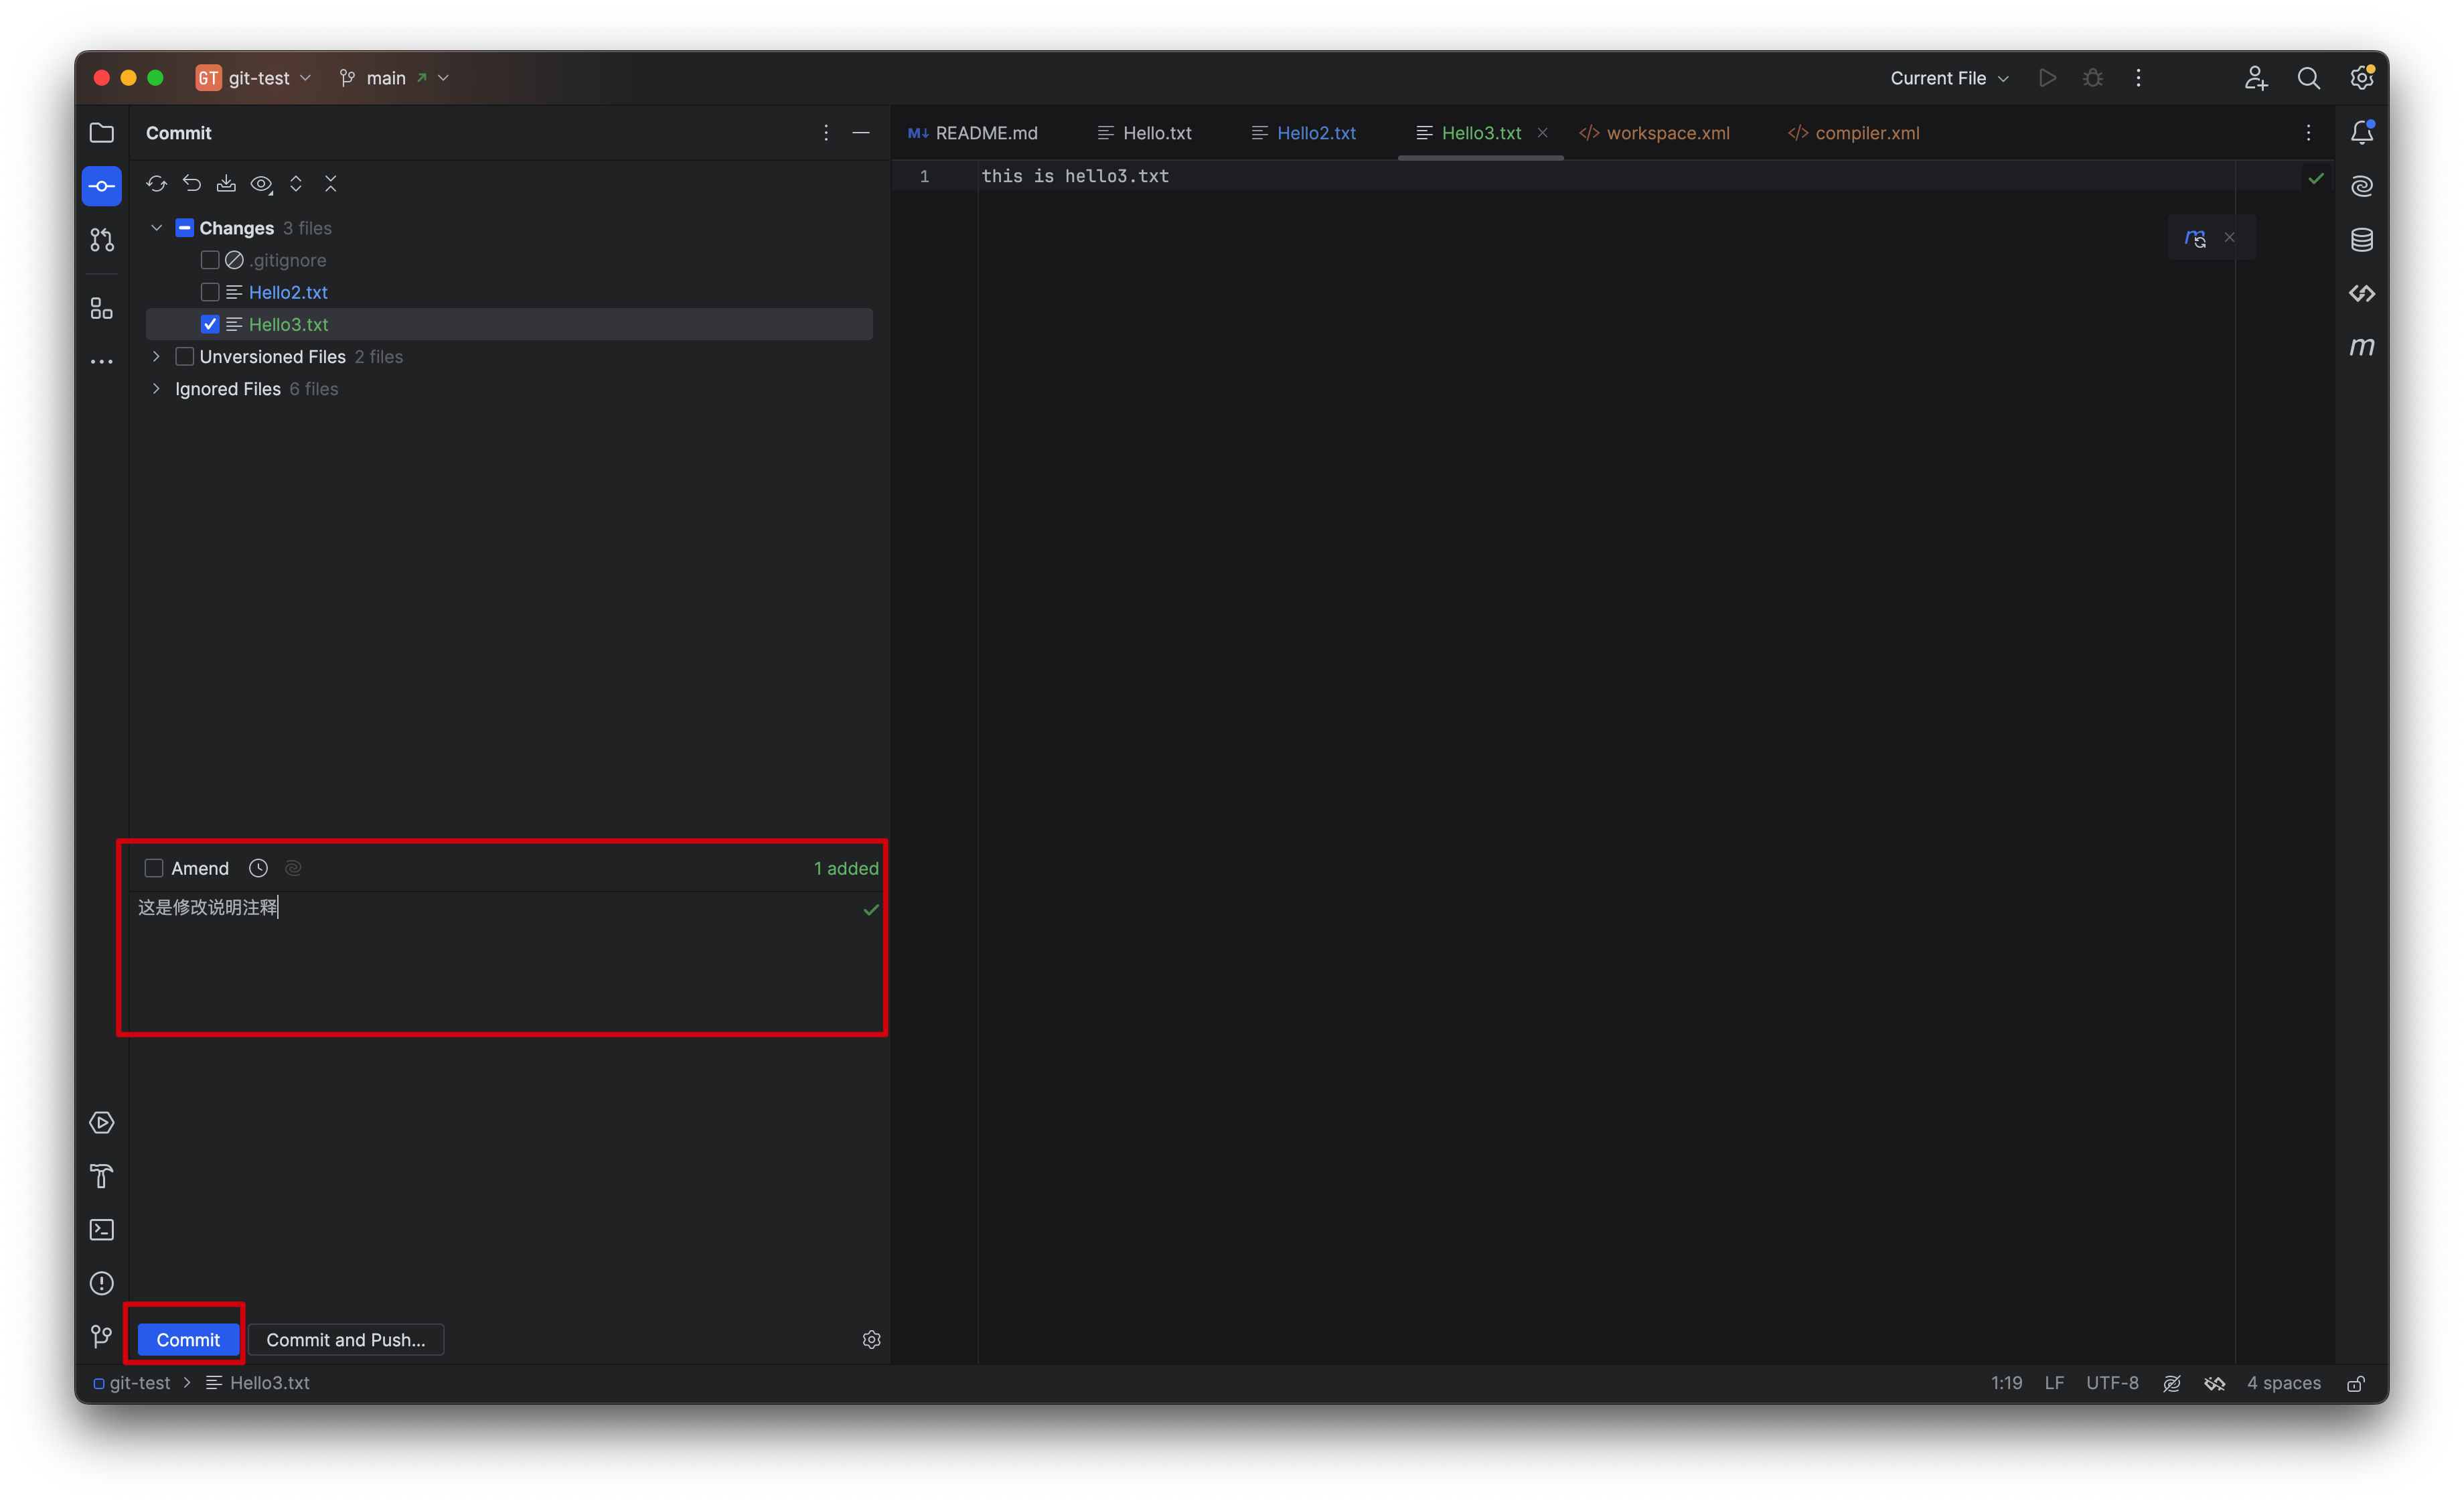Select the Commit tool window icon
Screen dimensions: 2464x1503
[x=101, y=185]
